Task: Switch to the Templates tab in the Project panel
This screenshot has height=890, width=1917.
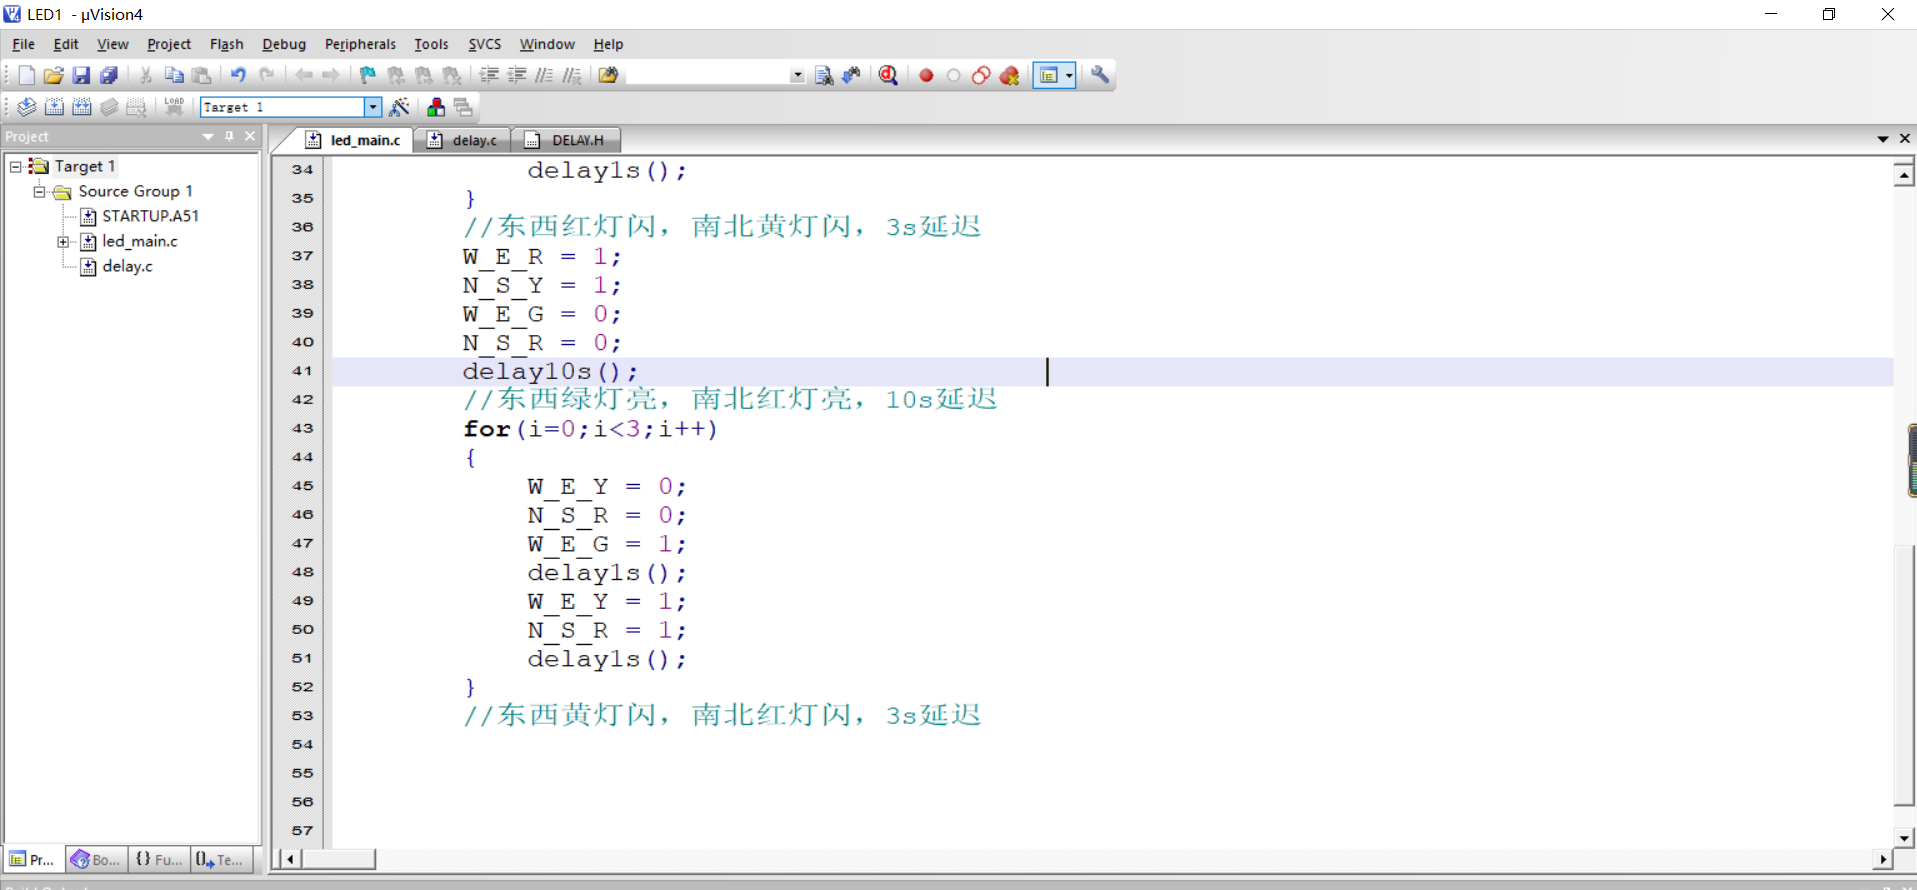Action: pyautogui.click(x=220, y=859)
